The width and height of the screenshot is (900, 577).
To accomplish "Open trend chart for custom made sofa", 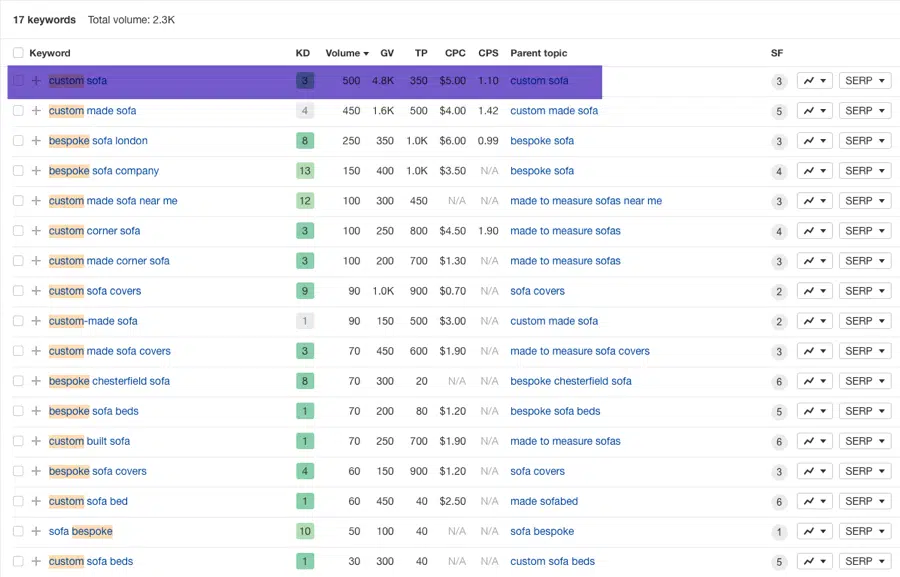I will tap(814, 111).
